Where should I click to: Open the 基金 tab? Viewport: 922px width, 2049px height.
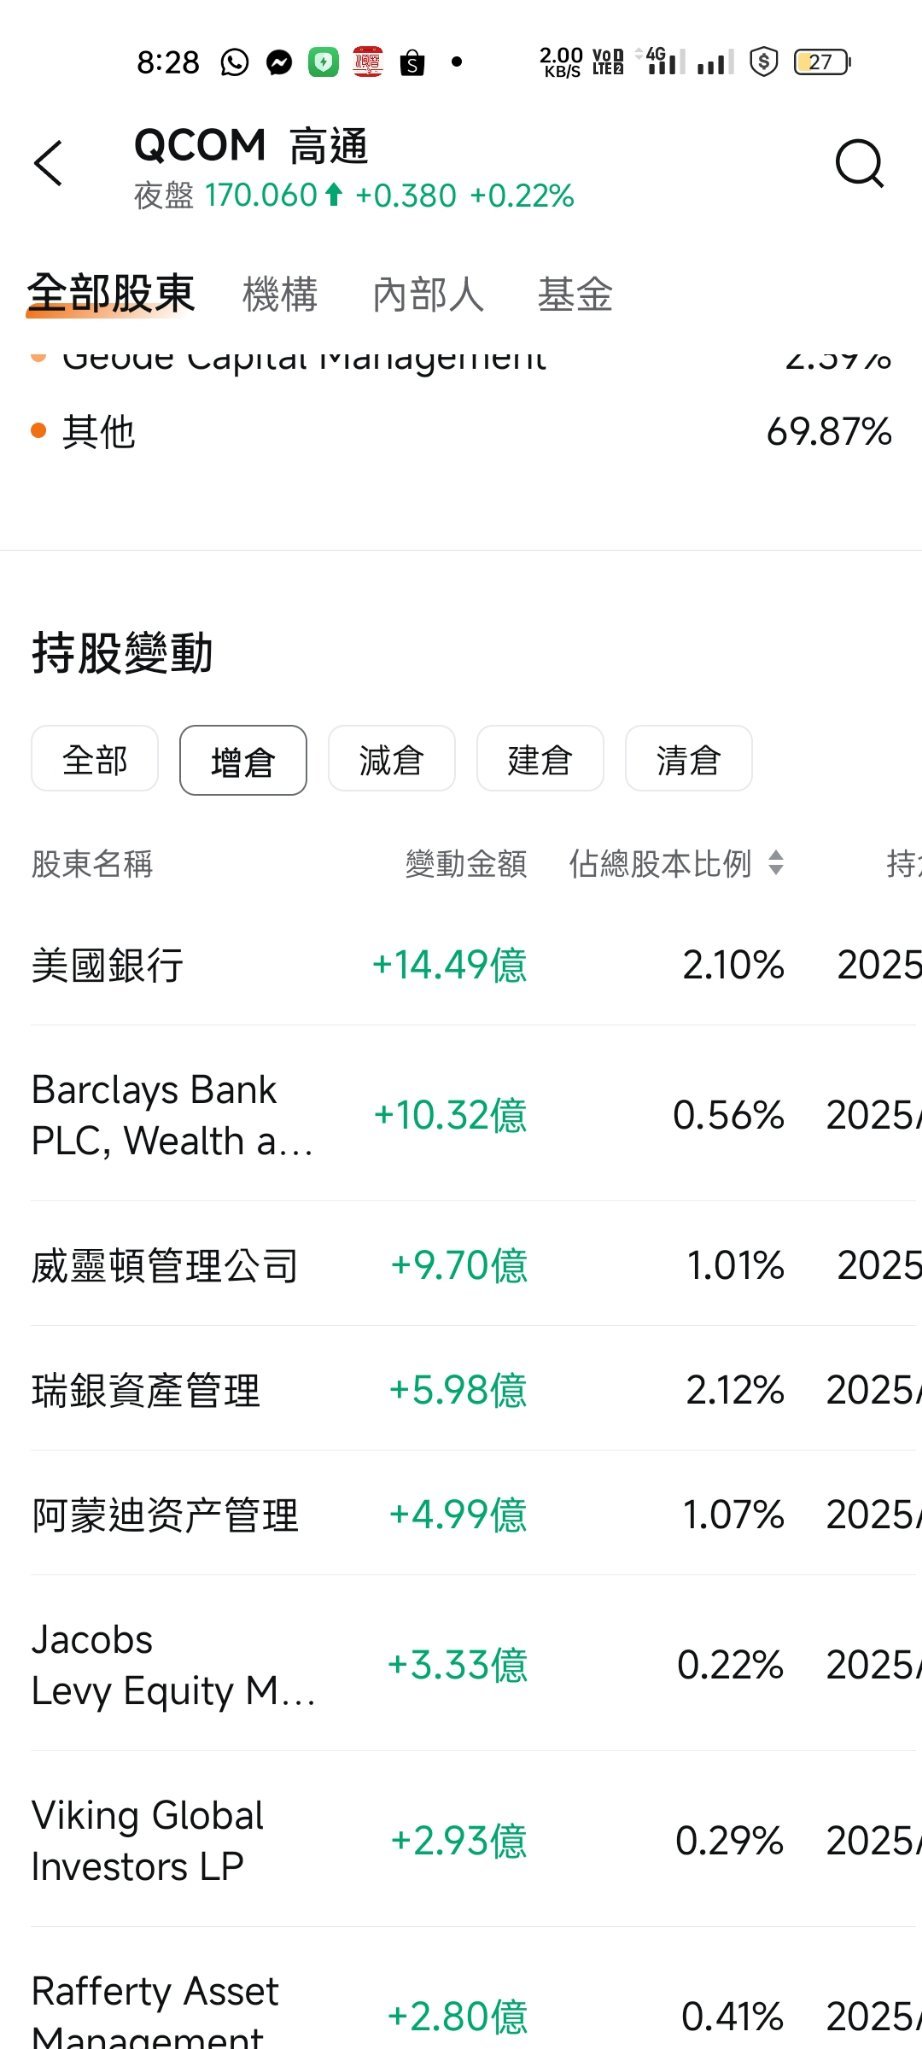coord(575,295)
